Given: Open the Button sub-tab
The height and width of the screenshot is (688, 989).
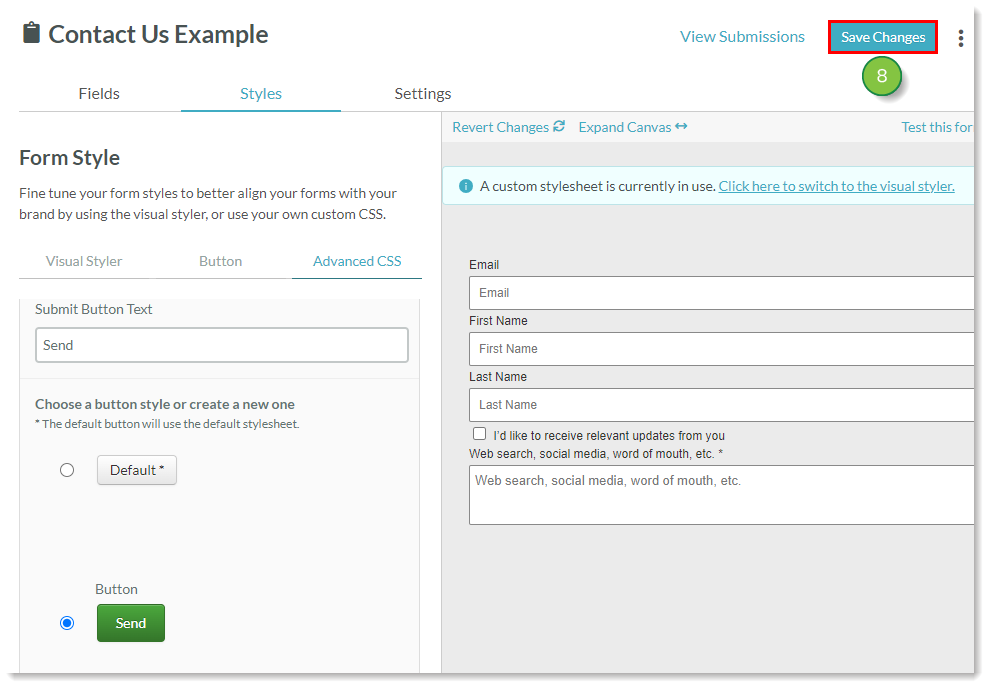Looking at the screenshot, I should tap(220, 261).
